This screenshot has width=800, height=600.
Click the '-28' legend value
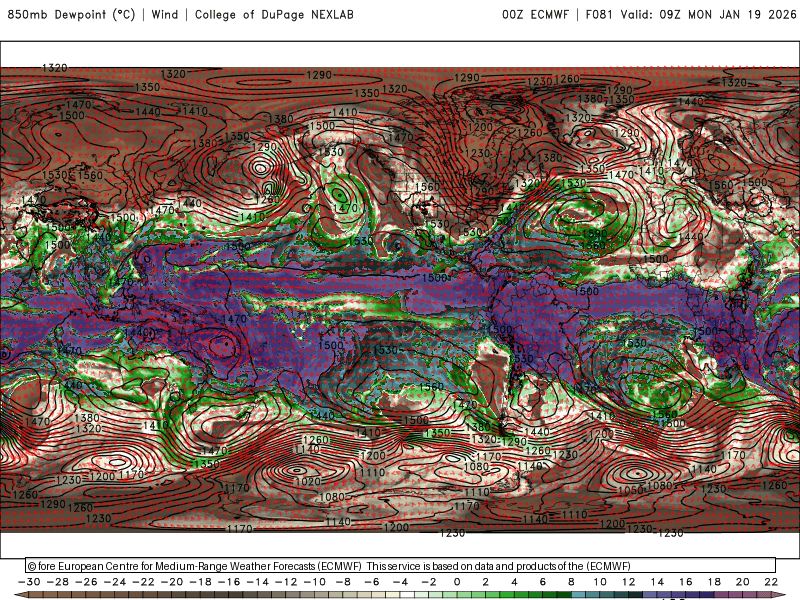[x=58, y=582]
